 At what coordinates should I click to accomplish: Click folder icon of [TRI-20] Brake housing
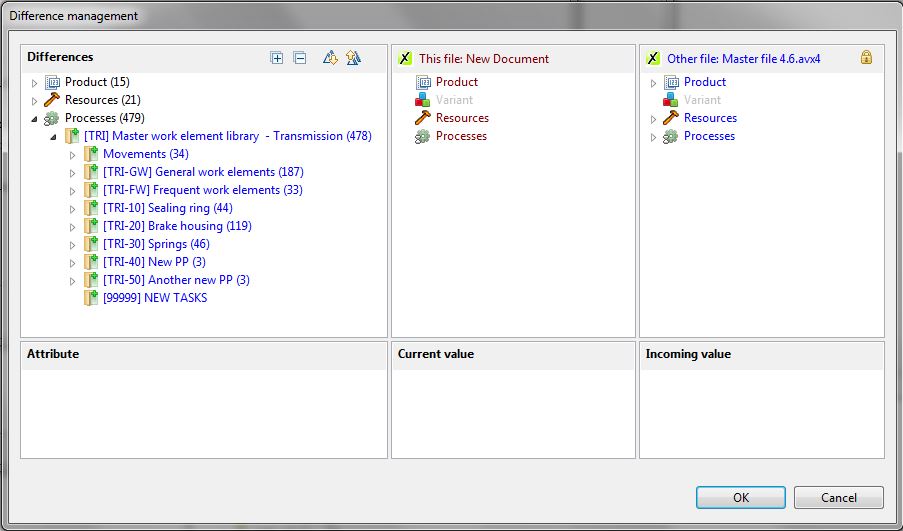[91, 226]
